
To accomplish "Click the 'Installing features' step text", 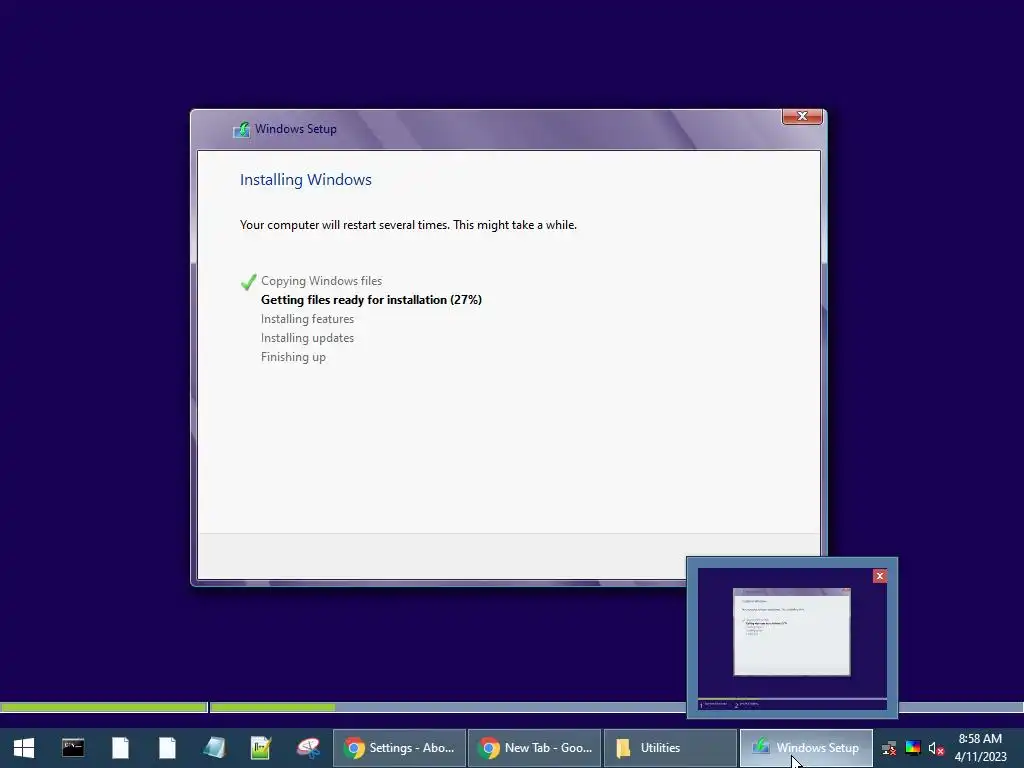I will [x=307, y=319].
